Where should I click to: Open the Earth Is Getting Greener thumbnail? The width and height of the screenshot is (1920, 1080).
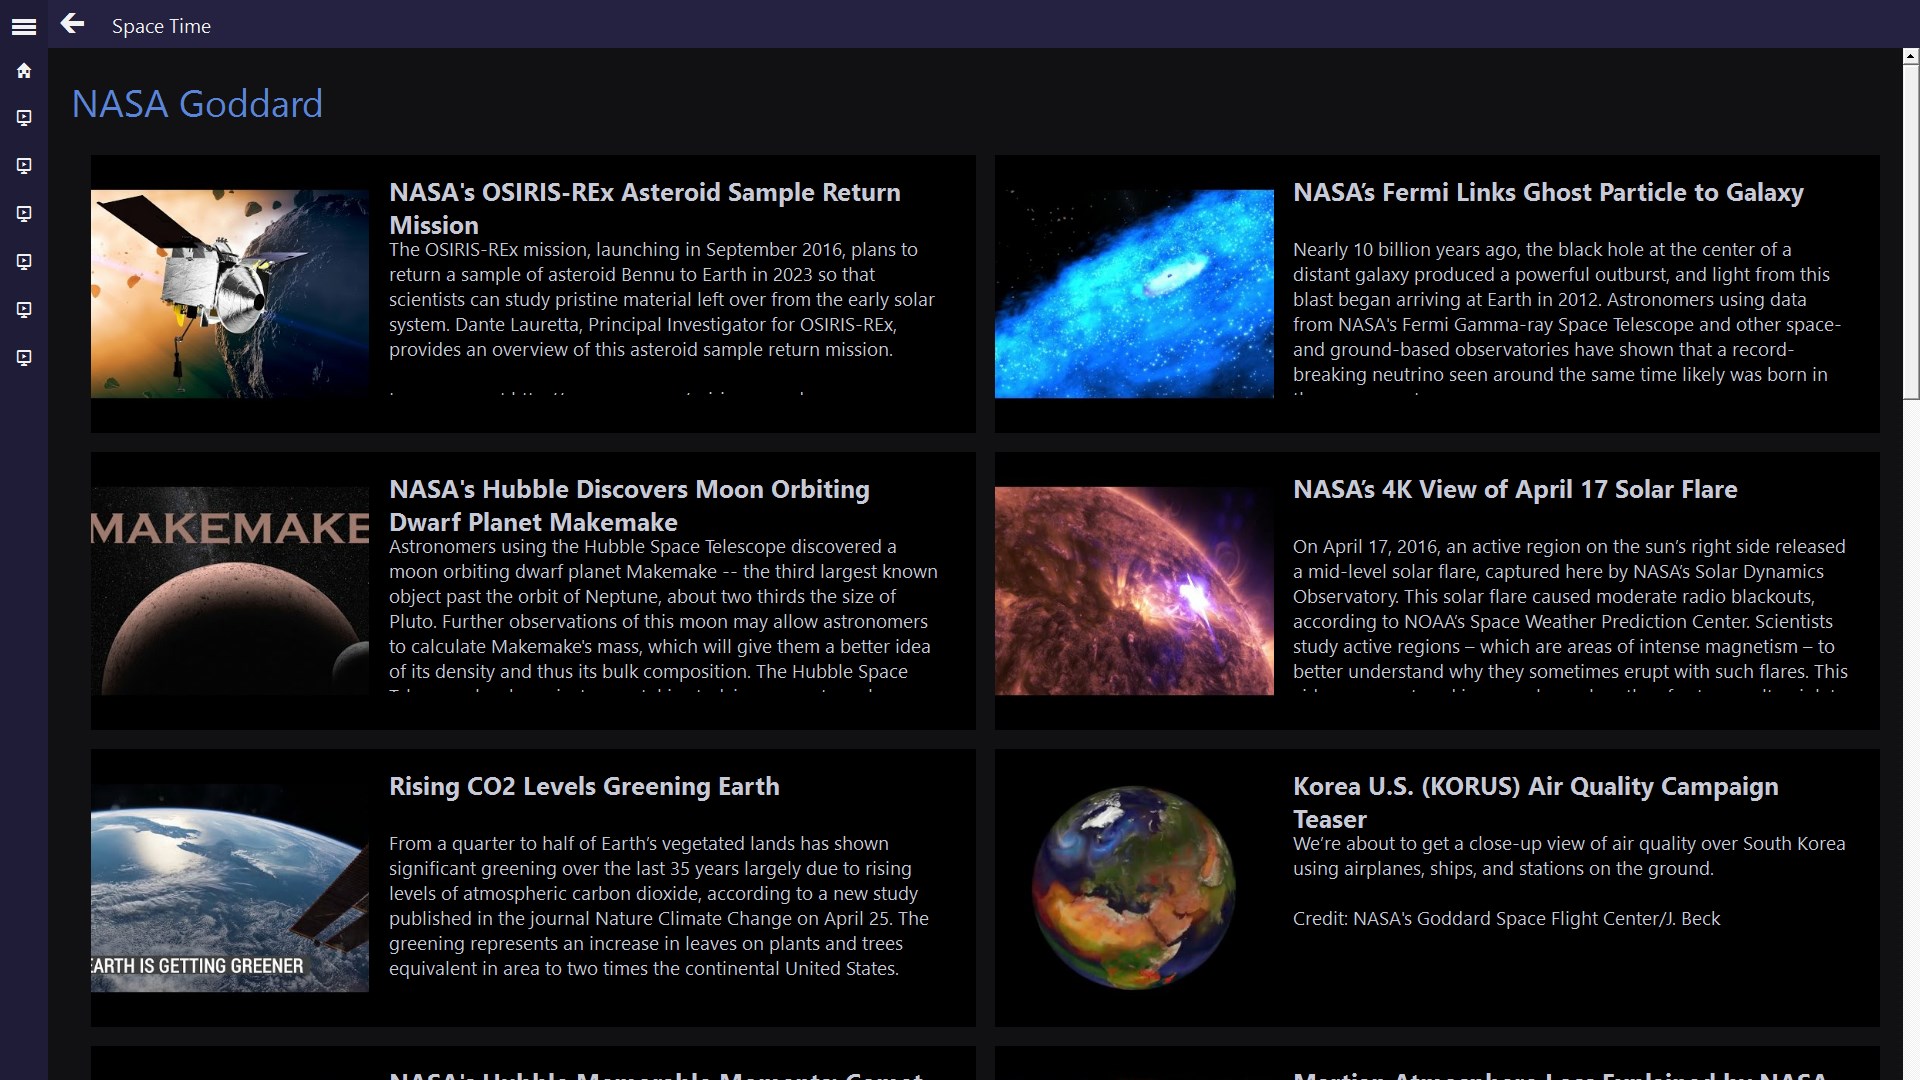point(230,888)
